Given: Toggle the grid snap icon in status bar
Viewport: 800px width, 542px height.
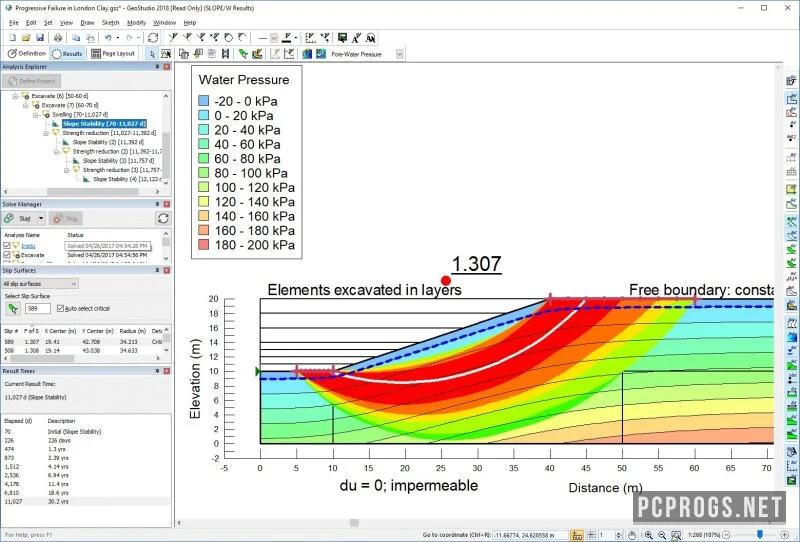Looking at the screenshot, I should tap(591, 535).
